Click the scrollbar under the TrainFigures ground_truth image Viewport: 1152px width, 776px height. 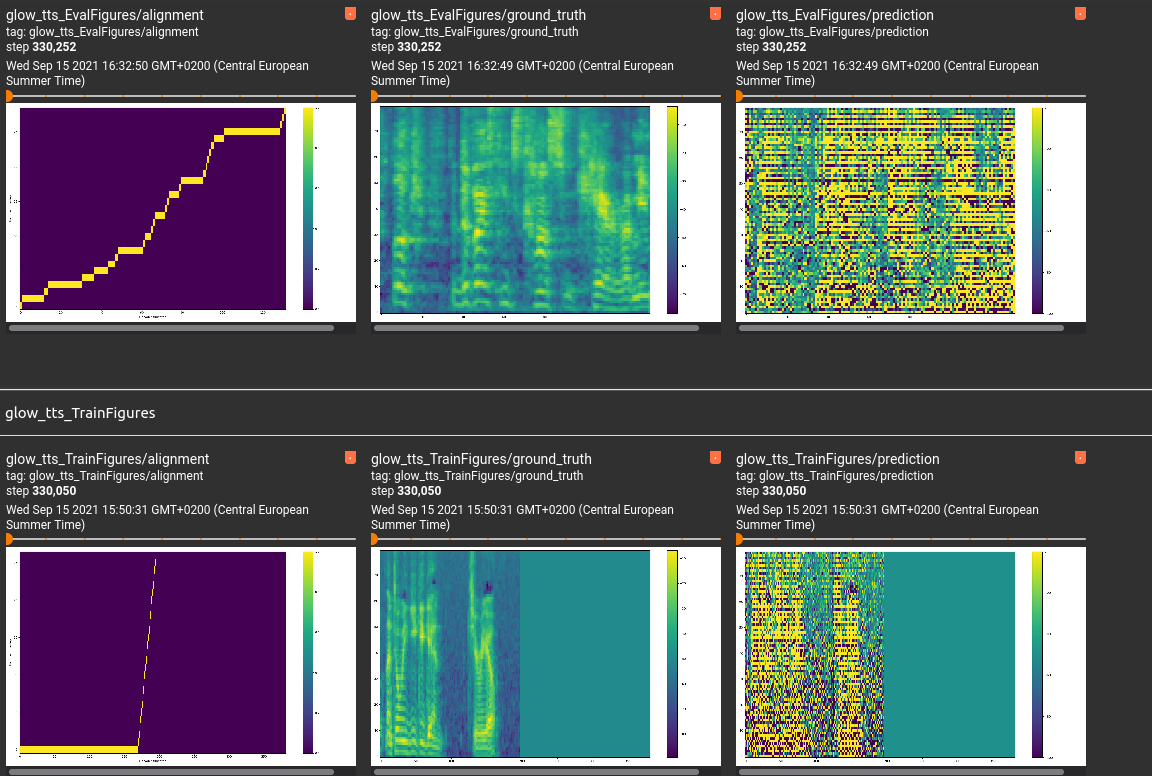[535, 771]
